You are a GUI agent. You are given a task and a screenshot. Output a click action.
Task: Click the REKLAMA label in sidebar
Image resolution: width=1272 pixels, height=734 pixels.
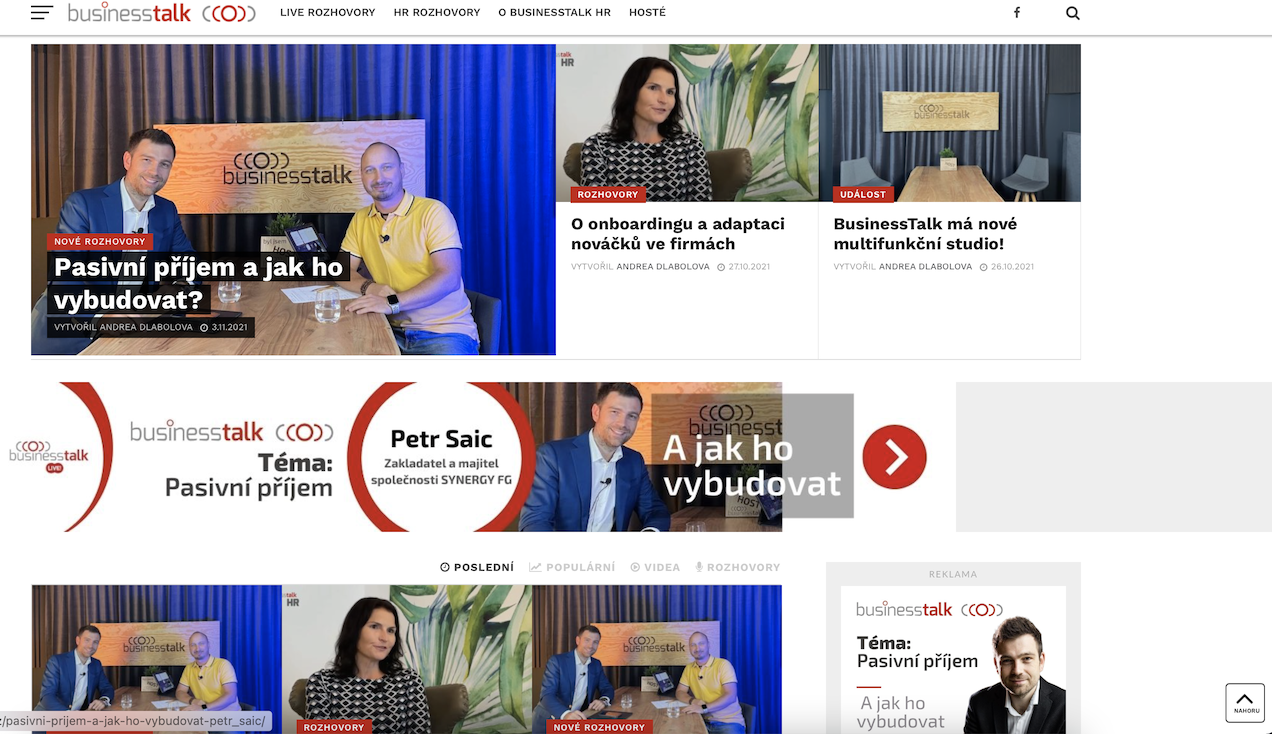pos(953,574)
